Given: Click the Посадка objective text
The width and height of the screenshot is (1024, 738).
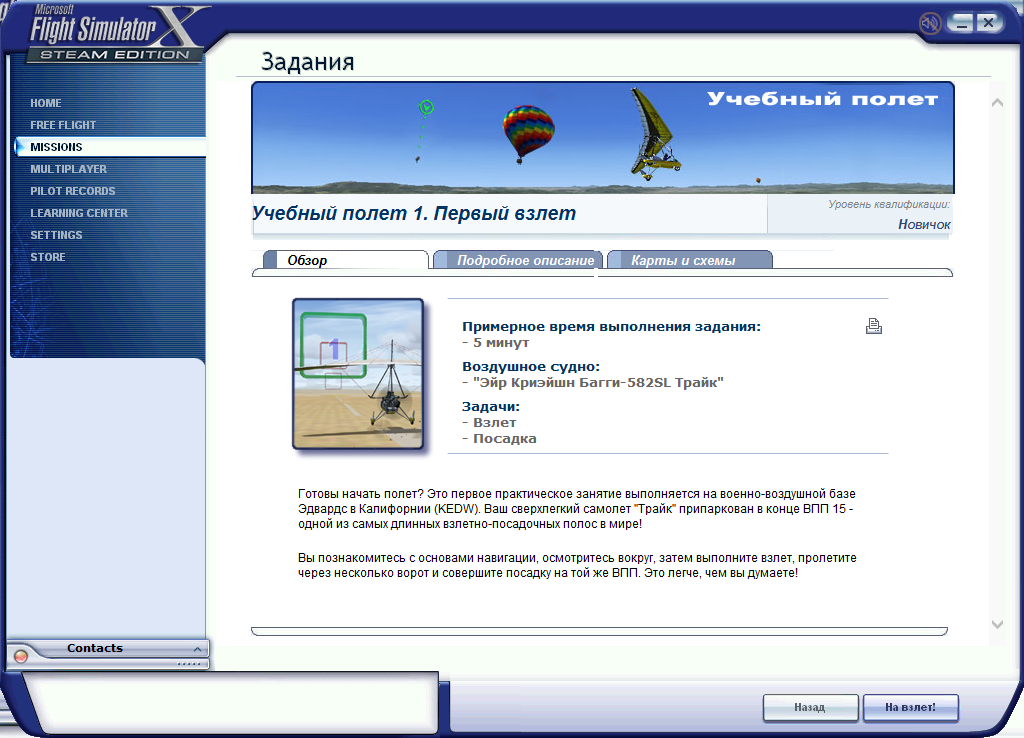Looking at the screenshot, I should point(505,439).
